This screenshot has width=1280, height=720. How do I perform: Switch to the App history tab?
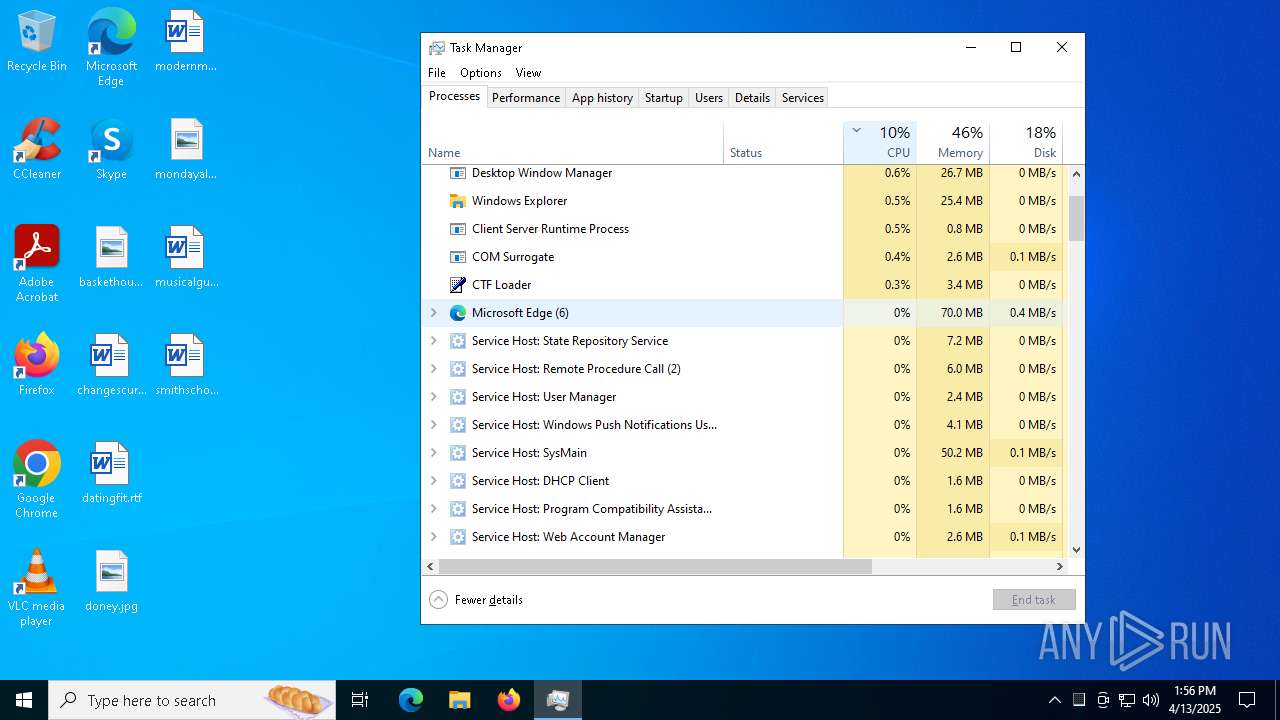coord(602,98)
